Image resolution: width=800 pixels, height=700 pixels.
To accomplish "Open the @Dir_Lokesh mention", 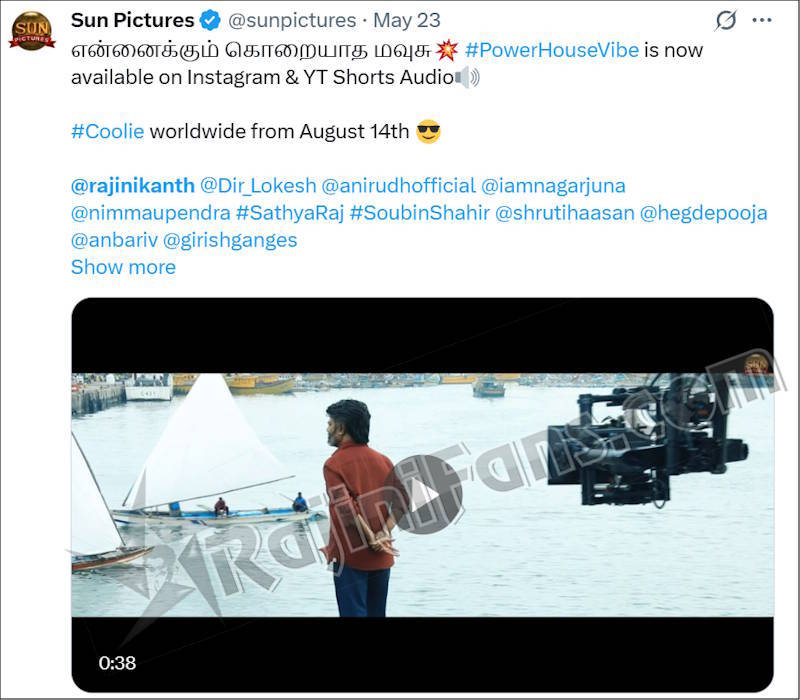I will [258, 186].
